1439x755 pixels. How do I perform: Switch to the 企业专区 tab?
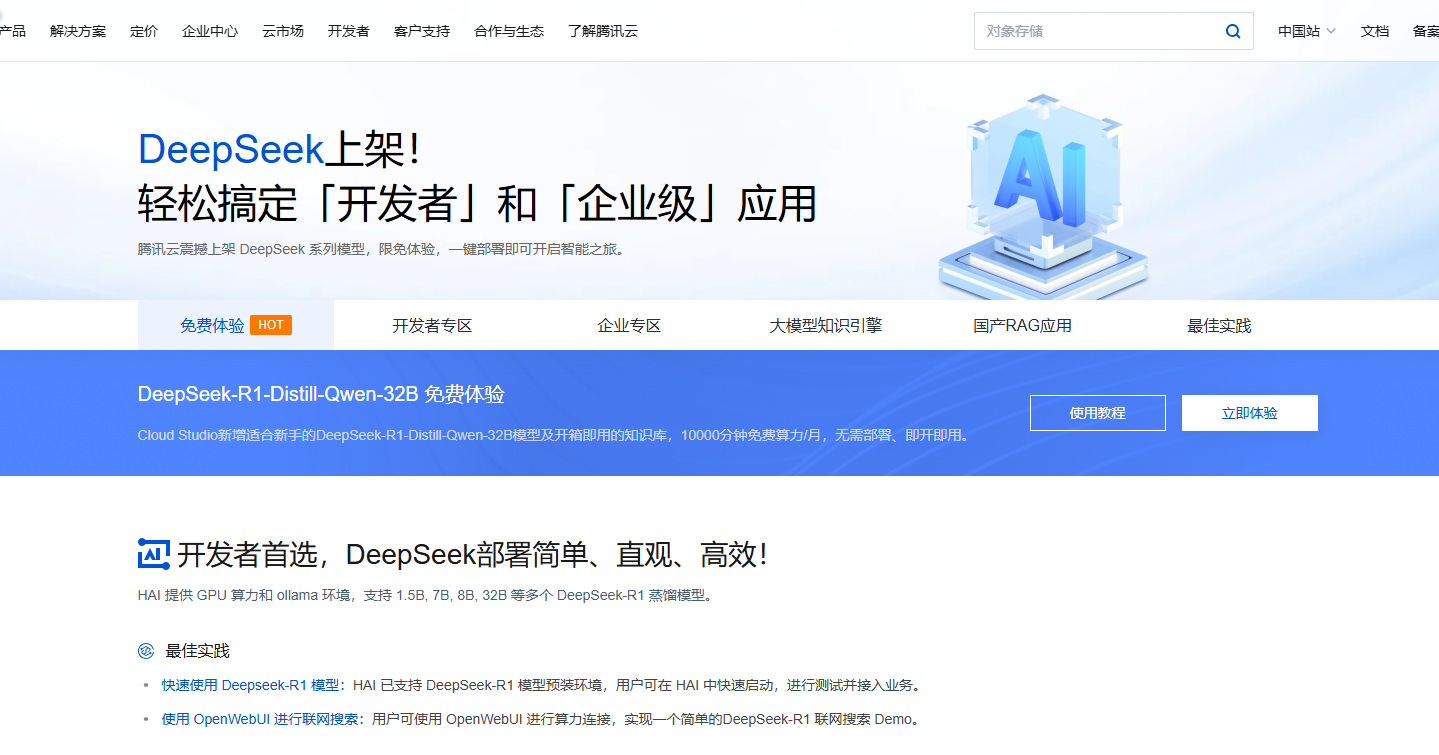(629, 325)
